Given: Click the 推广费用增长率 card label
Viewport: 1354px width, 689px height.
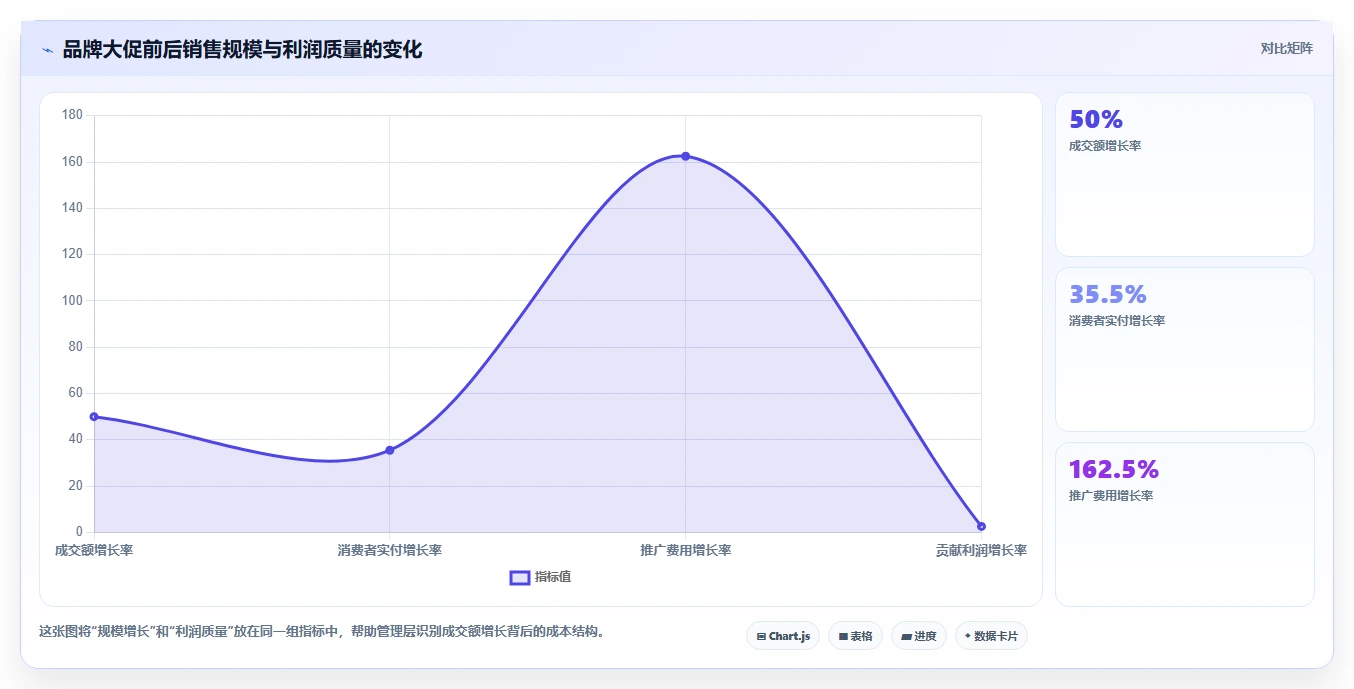Looking at the screenshot, I should (x=1111, y=496).
